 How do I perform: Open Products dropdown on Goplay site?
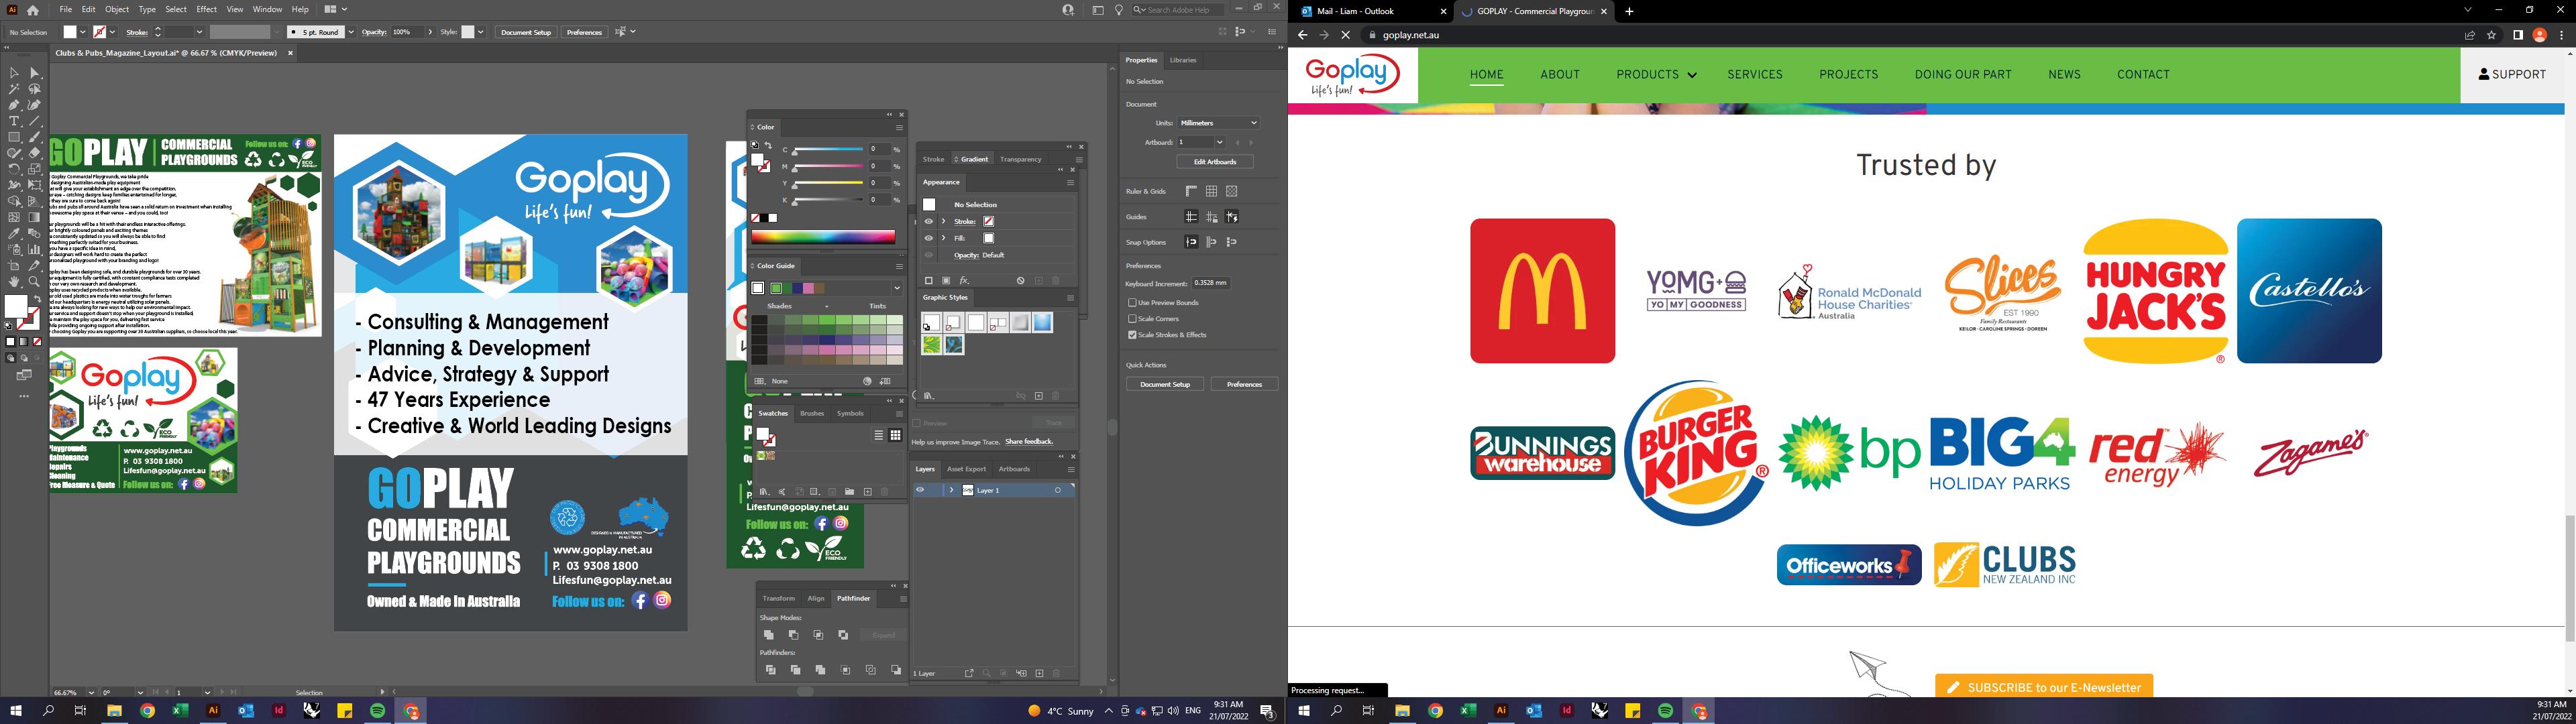[1656, 75]
